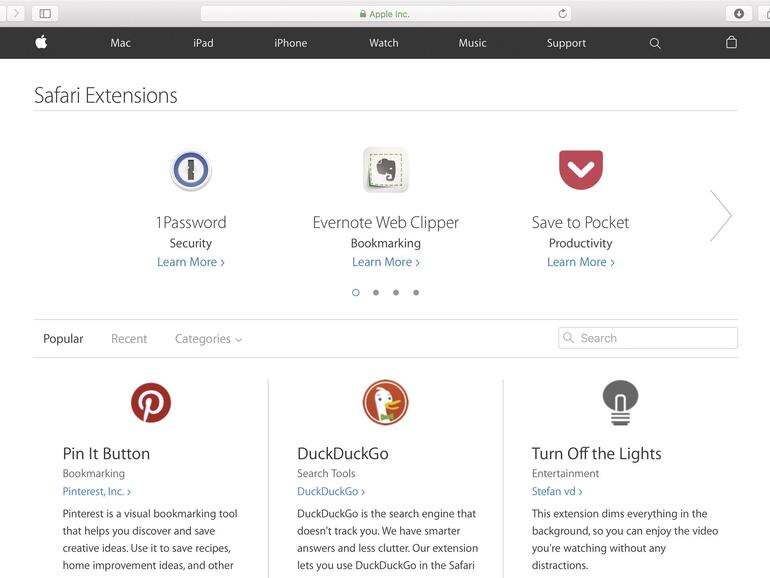Click the Apple Inc. address bar
Screen dimensions: 770x578
[385, 14]
